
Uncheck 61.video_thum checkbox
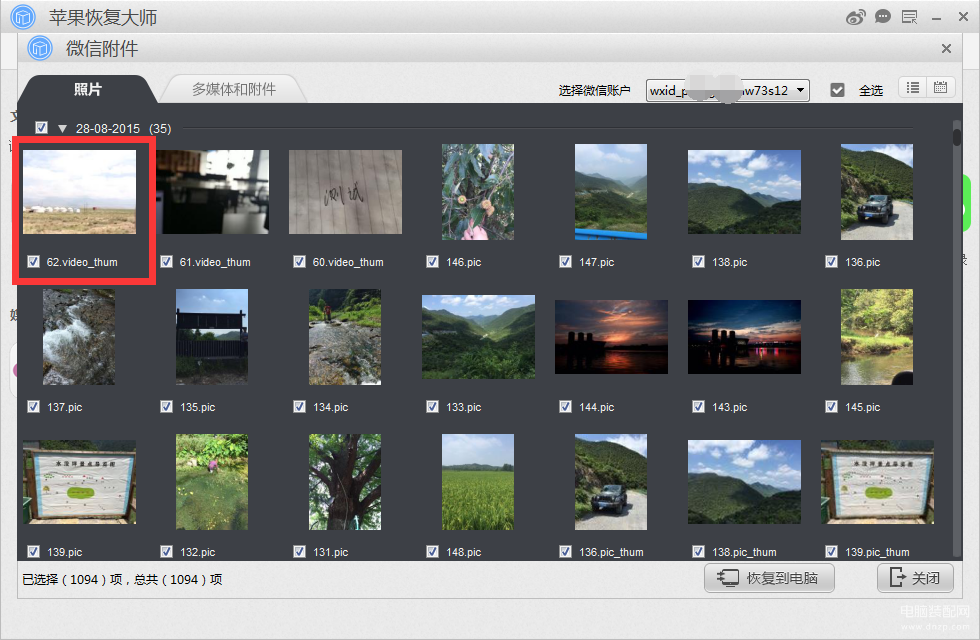(x=166, y=261)
